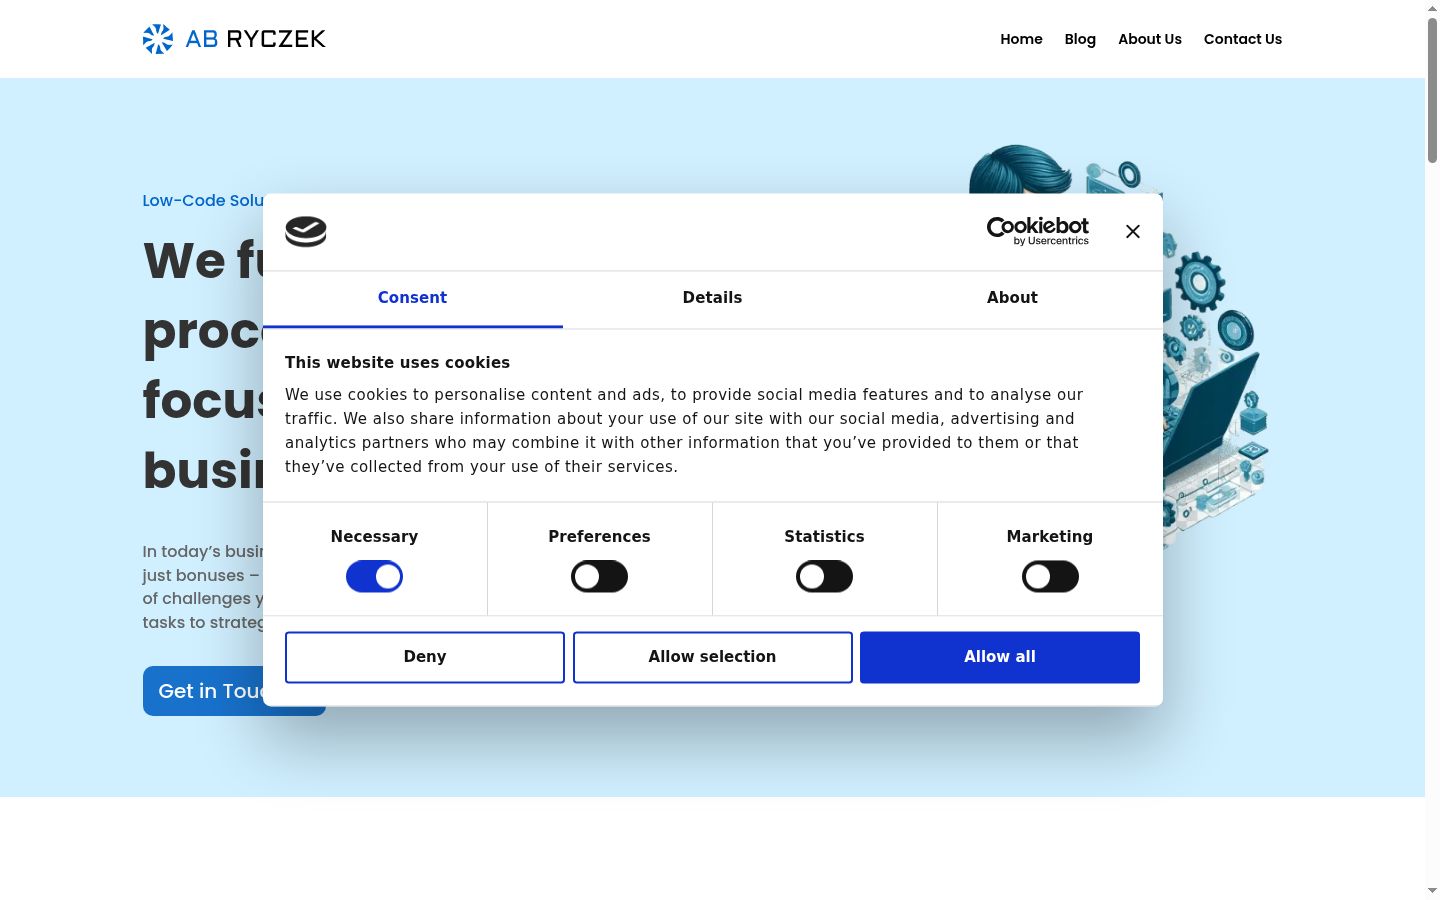Viewport: 1440px width, 900px height.
Task: Click the AB Ryczek logo
Action: tap(234, 39)
